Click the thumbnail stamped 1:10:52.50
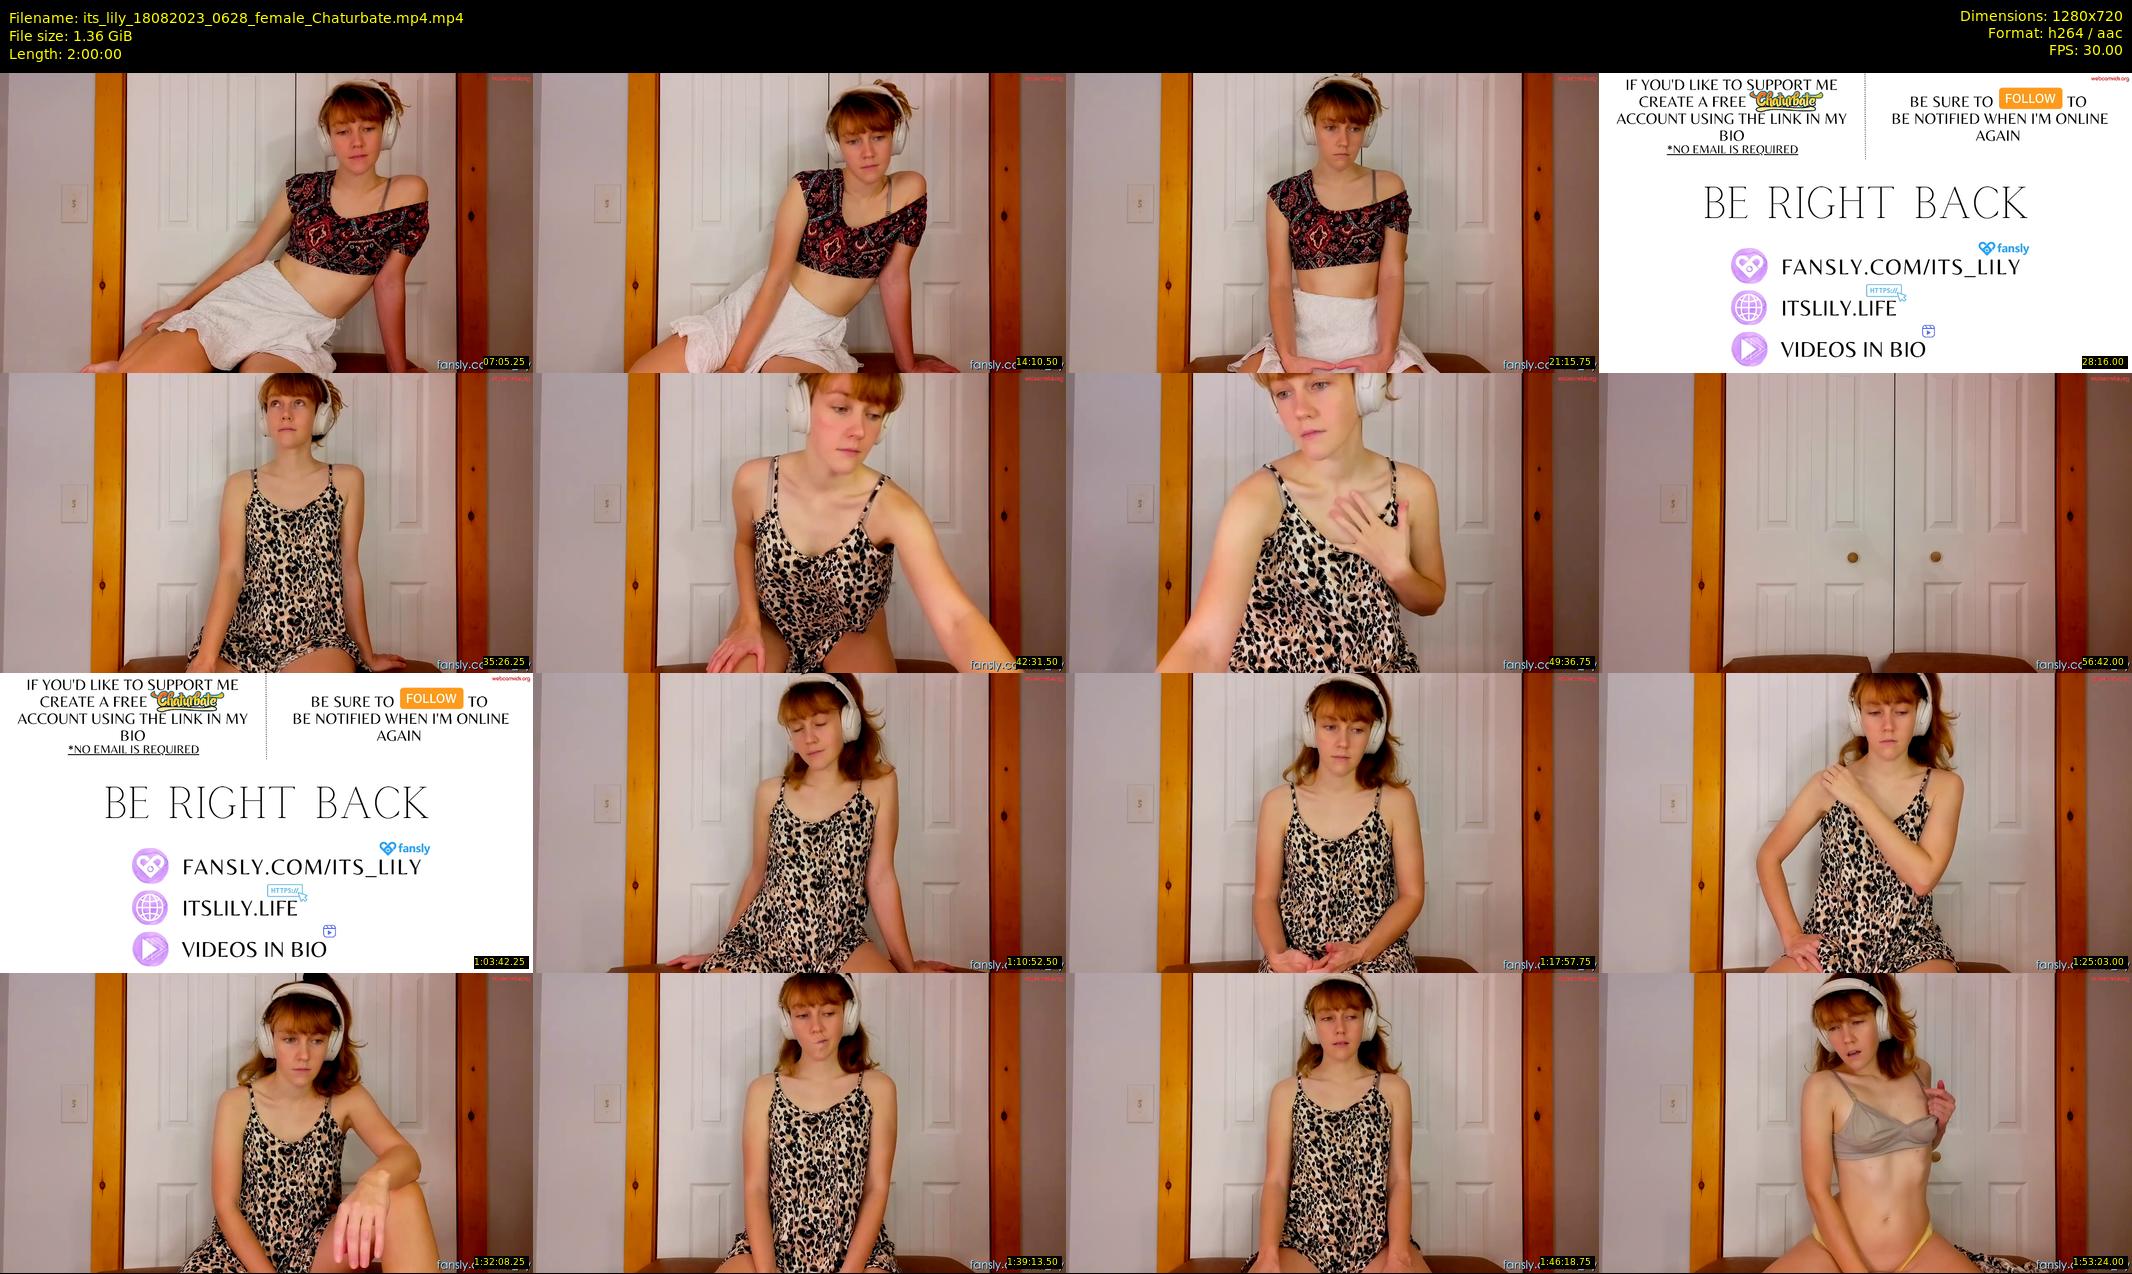 coord(799,822)
